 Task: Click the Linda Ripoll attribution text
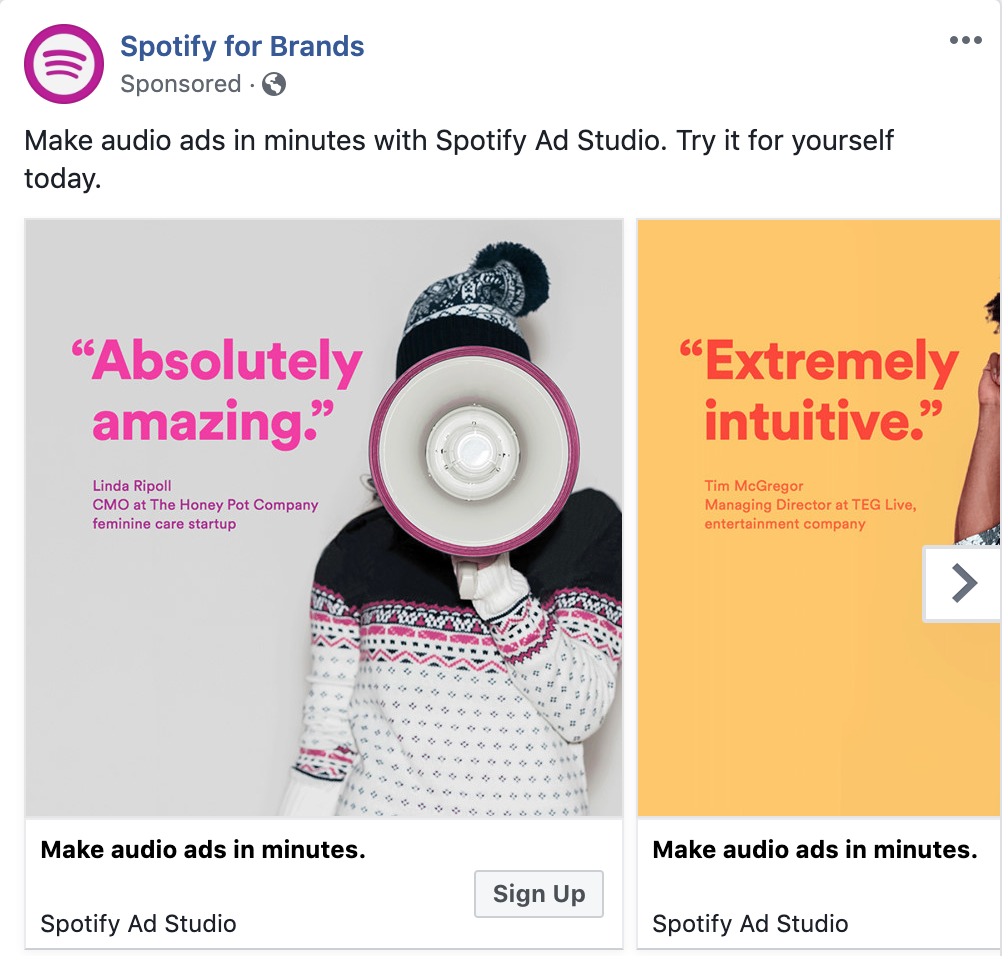click(205, 505)
